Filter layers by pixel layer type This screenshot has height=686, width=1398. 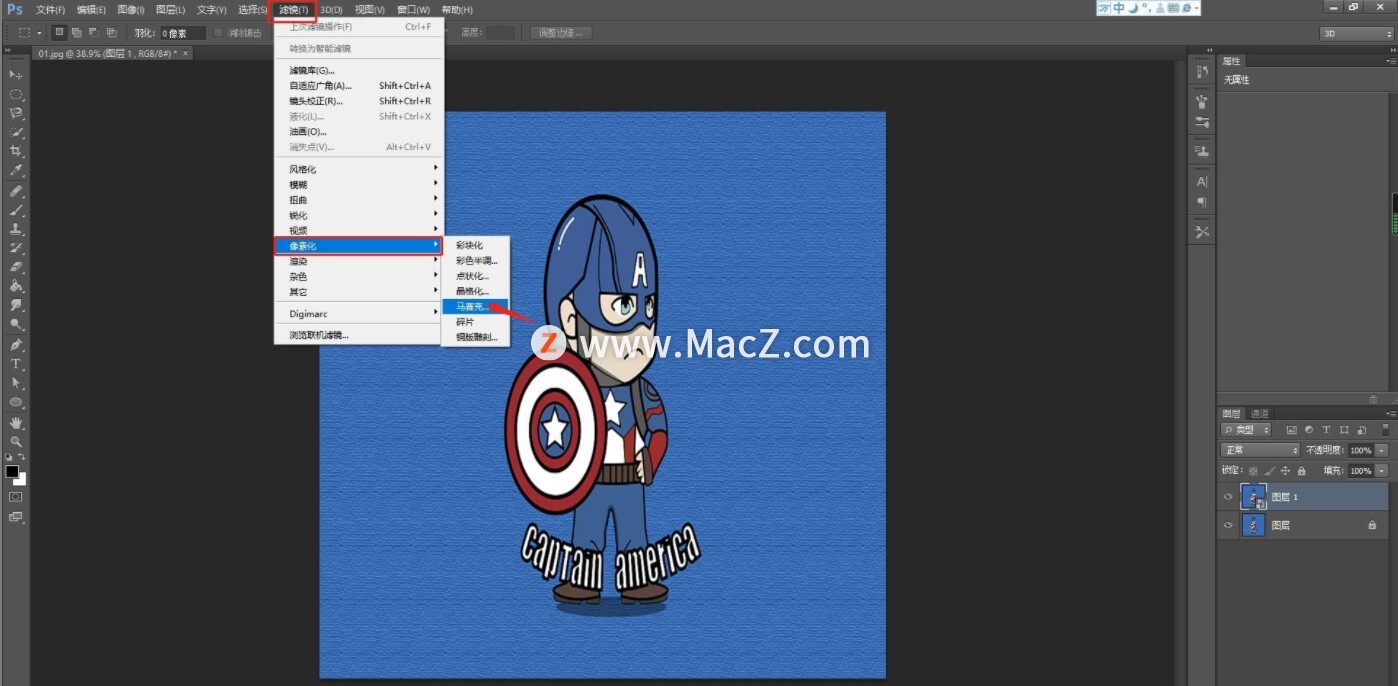(x=1291, y=430)
